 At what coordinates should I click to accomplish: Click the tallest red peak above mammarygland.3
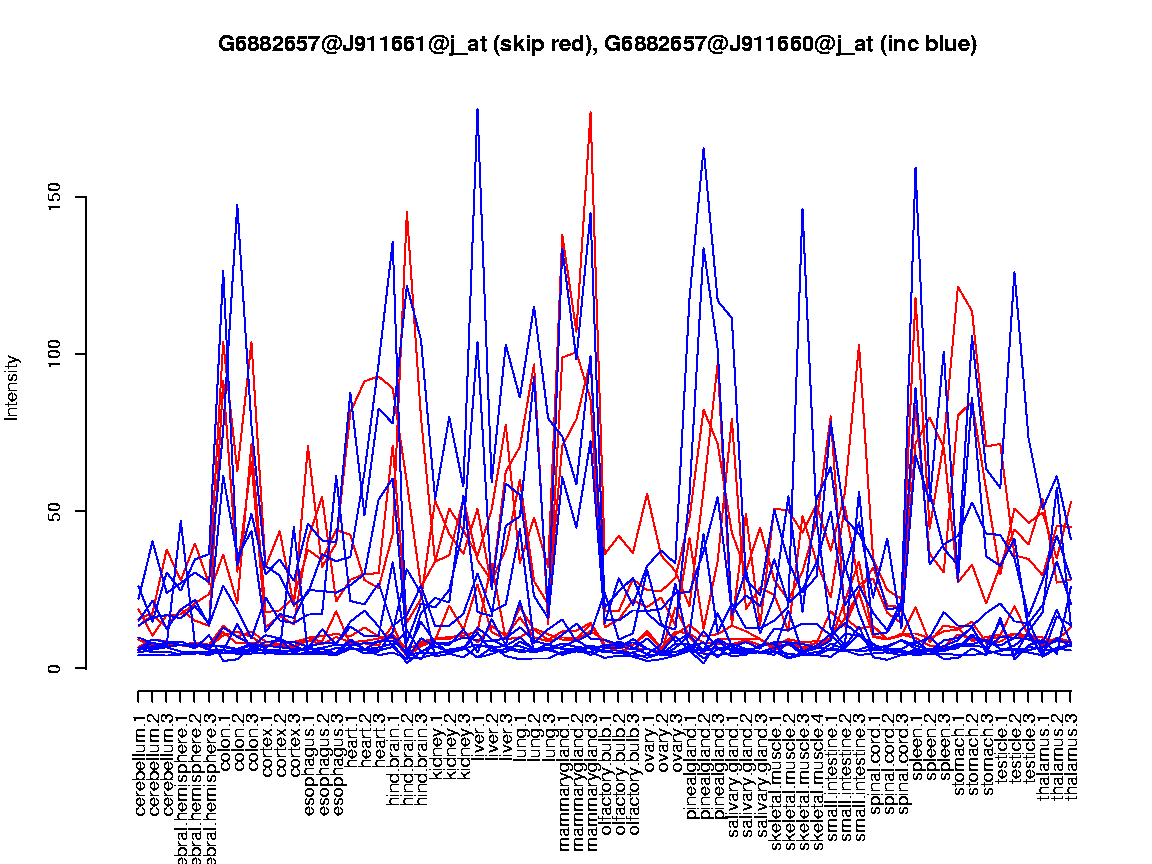pos(591,112)
